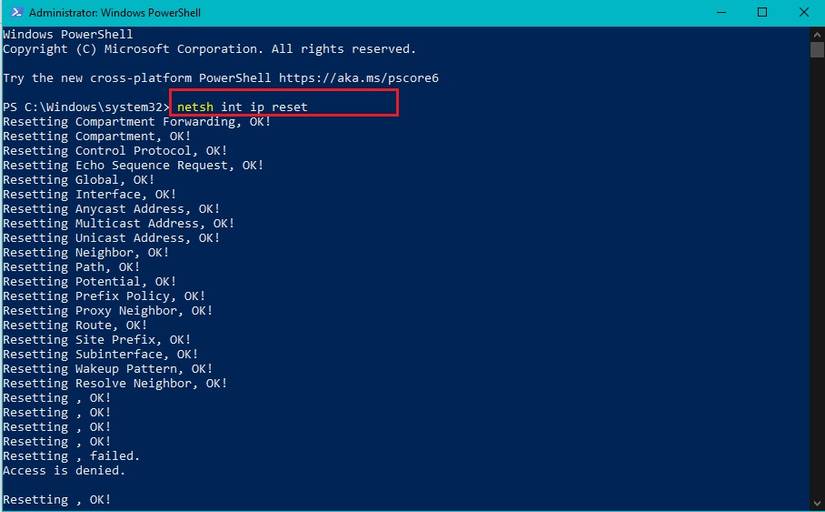Click the PS C:\Windows\system32> prompt
Image resolution: width=825 pixels, height=512 pixels.
pos(86,107)
